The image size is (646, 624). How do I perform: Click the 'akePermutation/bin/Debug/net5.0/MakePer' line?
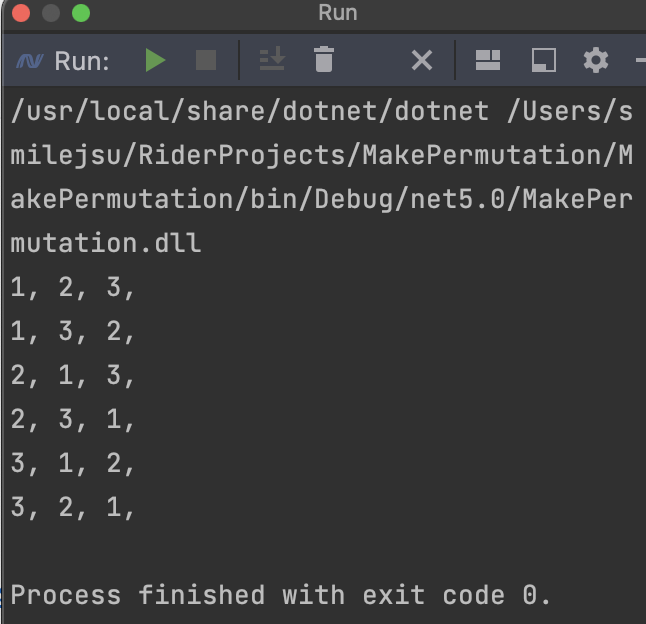(321, 199)
